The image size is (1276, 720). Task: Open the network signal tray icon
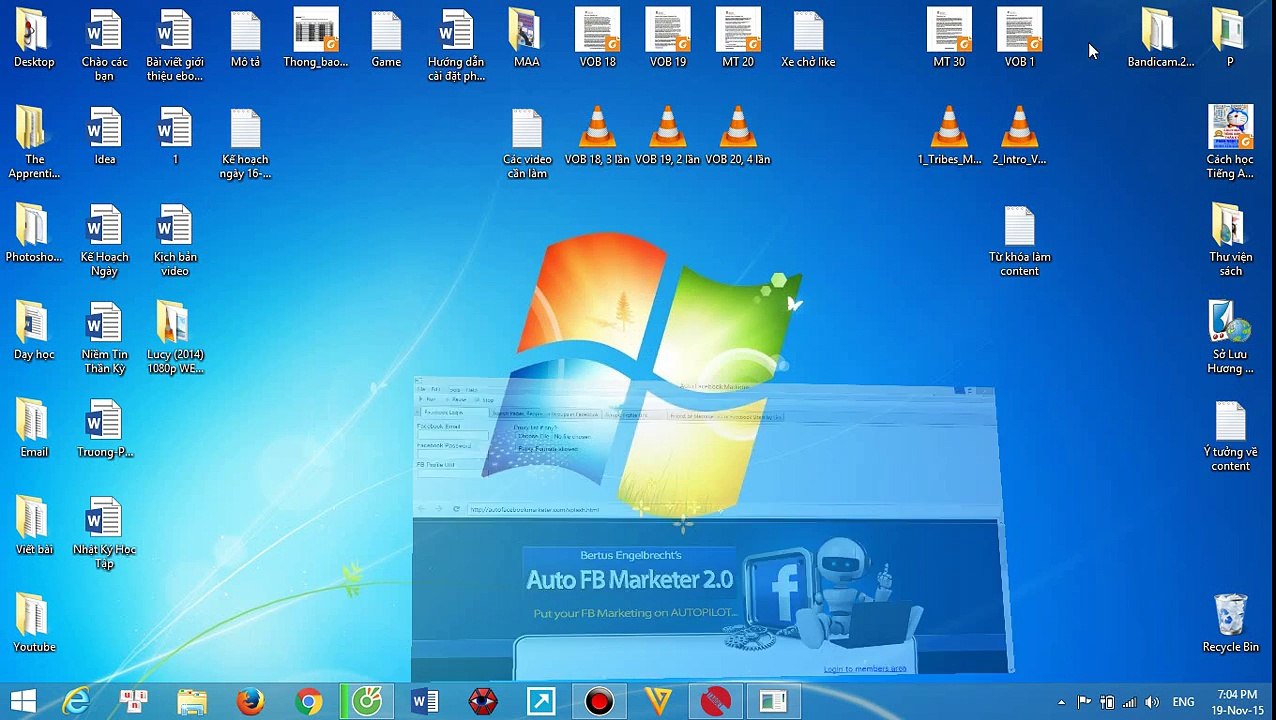tap(1129, 702)
